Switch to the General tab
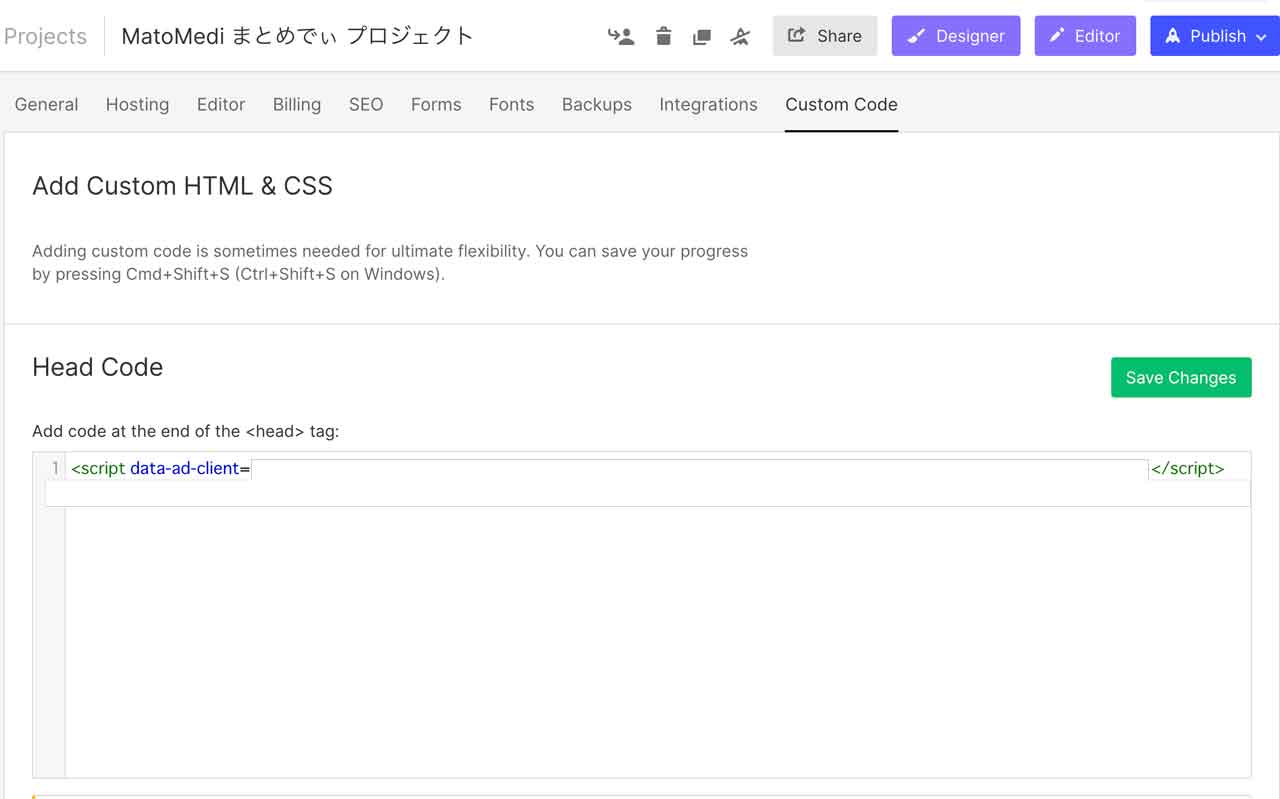The width and height of the screenshot is (1280, 799). point(46,104)
